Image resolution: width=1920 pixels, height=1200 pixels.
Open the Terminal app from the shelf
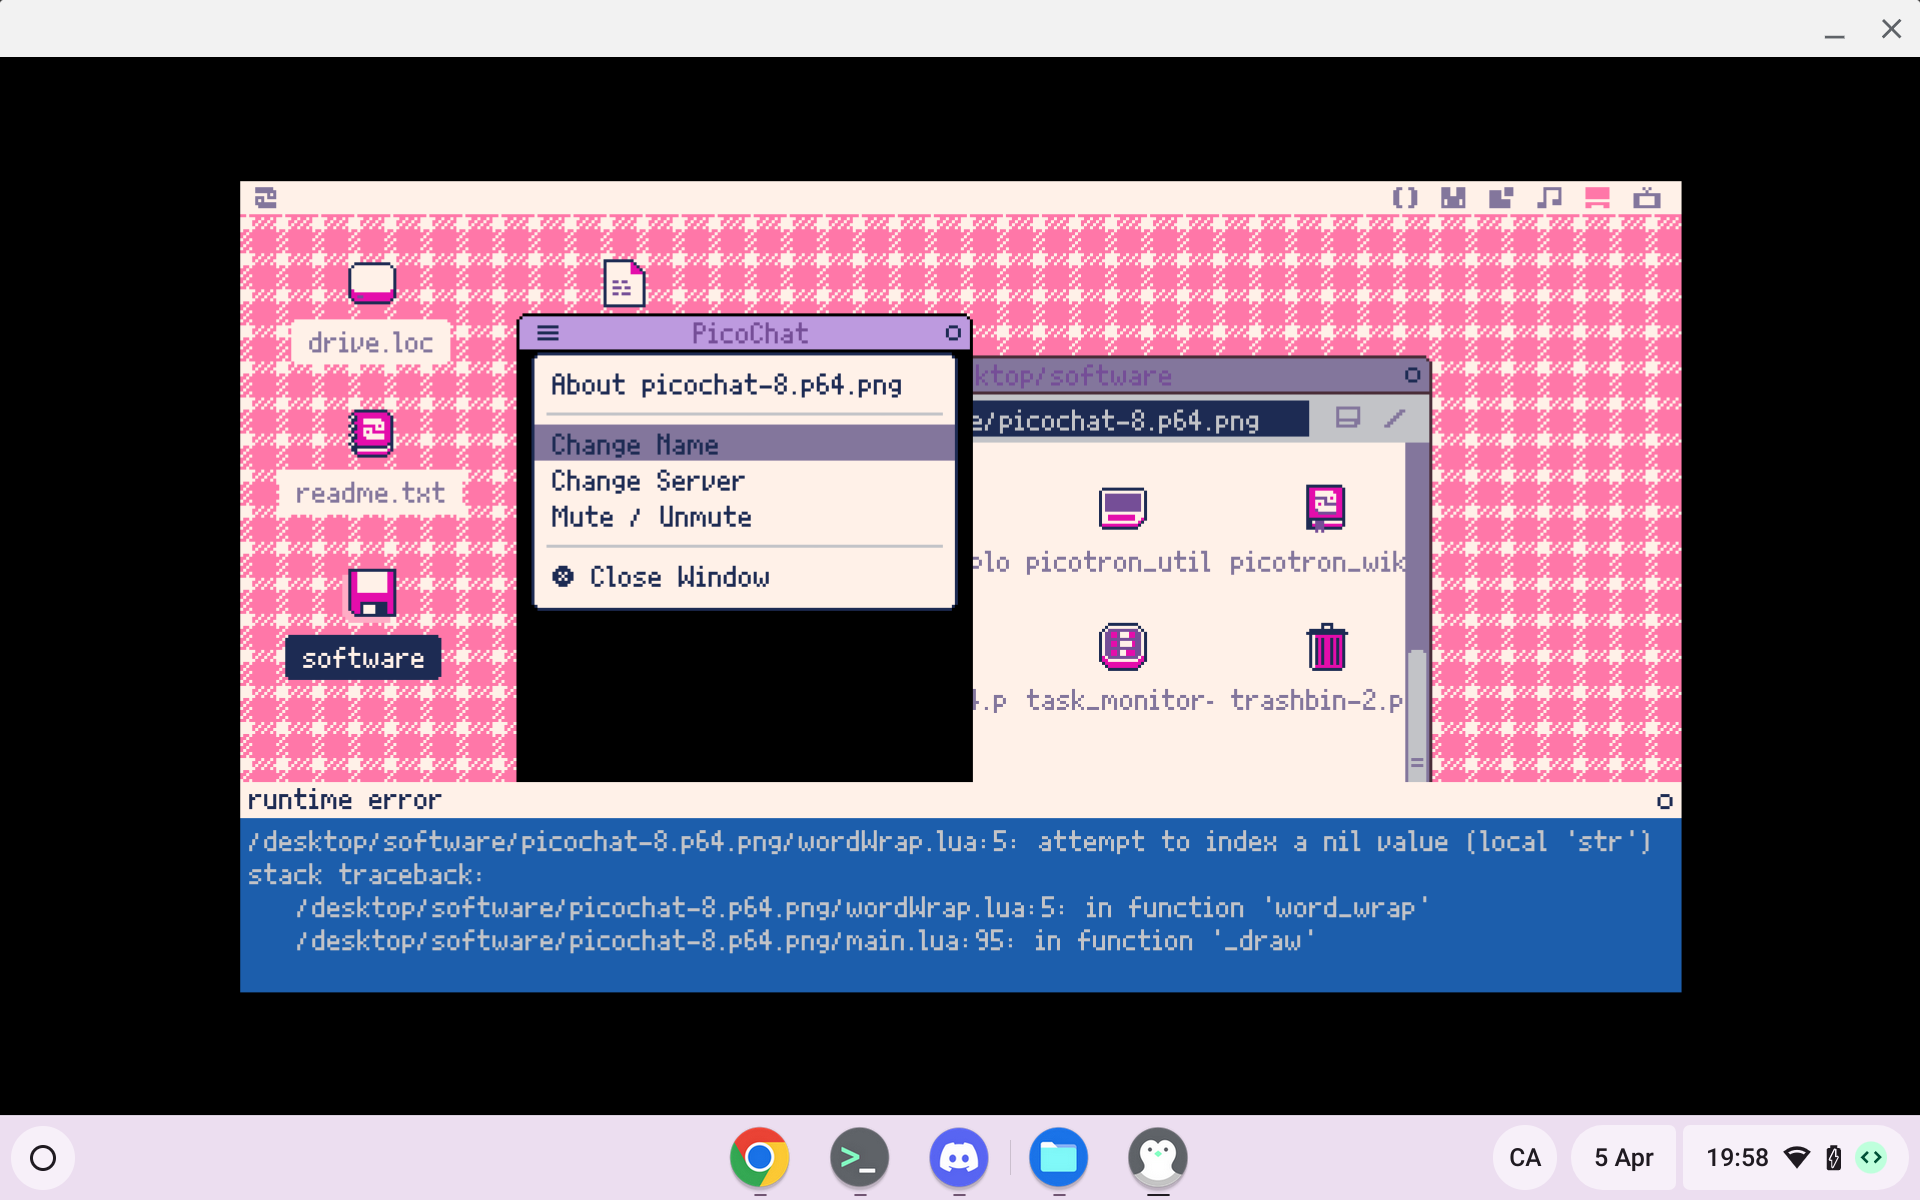point(860,1157)
